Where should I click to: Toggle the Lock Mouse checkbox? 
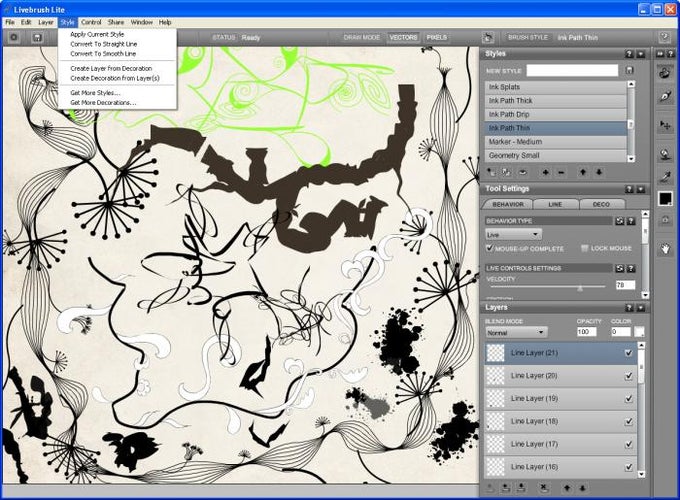[x=585, y=248]
